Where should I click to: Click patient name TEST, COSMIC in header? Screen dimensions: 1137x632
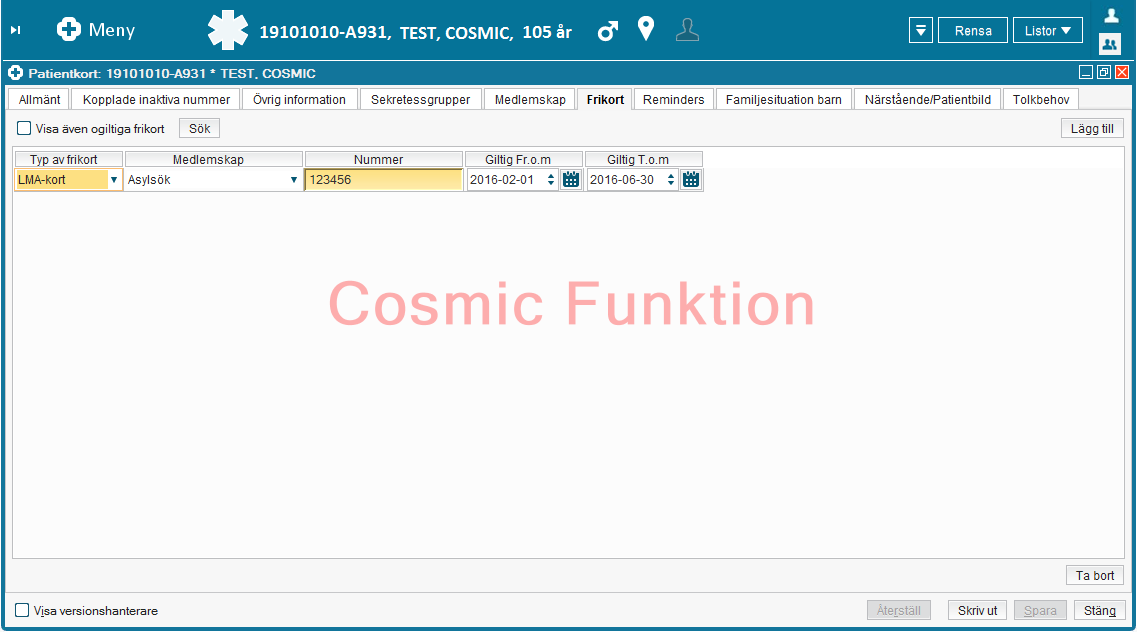tap(456, 33)
